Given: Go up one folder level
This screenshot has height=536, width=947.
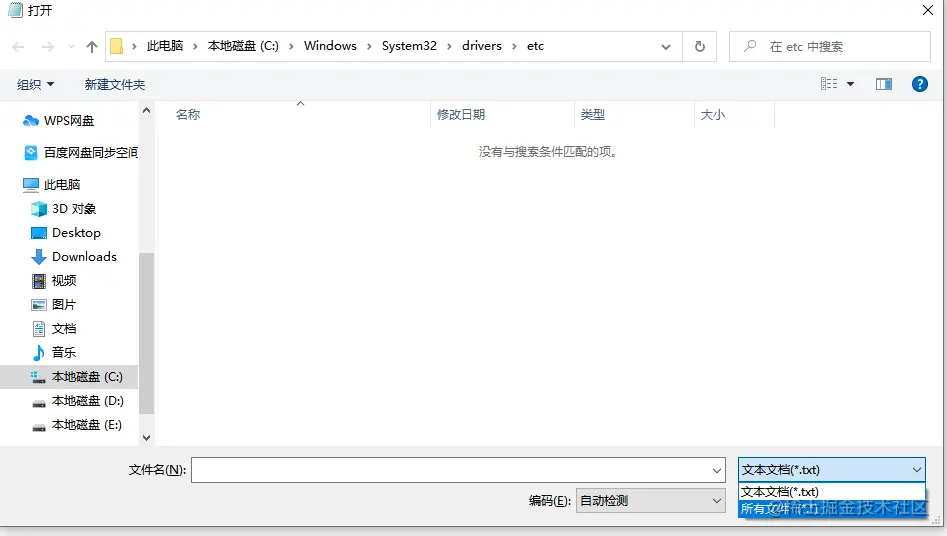Looking at the screenshot, I should pyautogui.click(x=92, y=47).
